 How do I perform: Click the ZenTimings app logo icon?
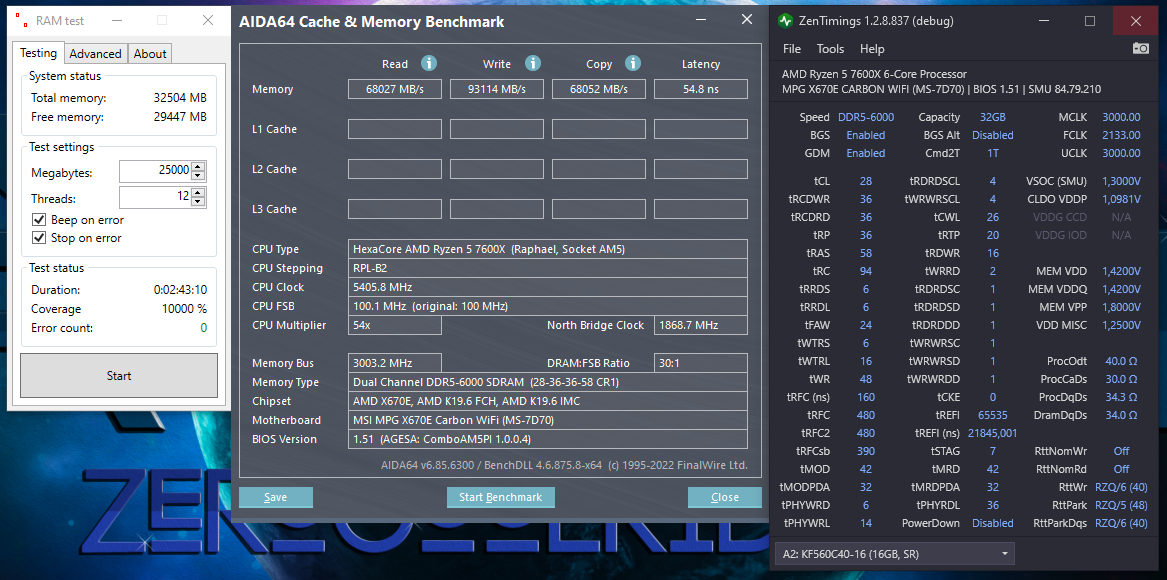click(785, 21)
